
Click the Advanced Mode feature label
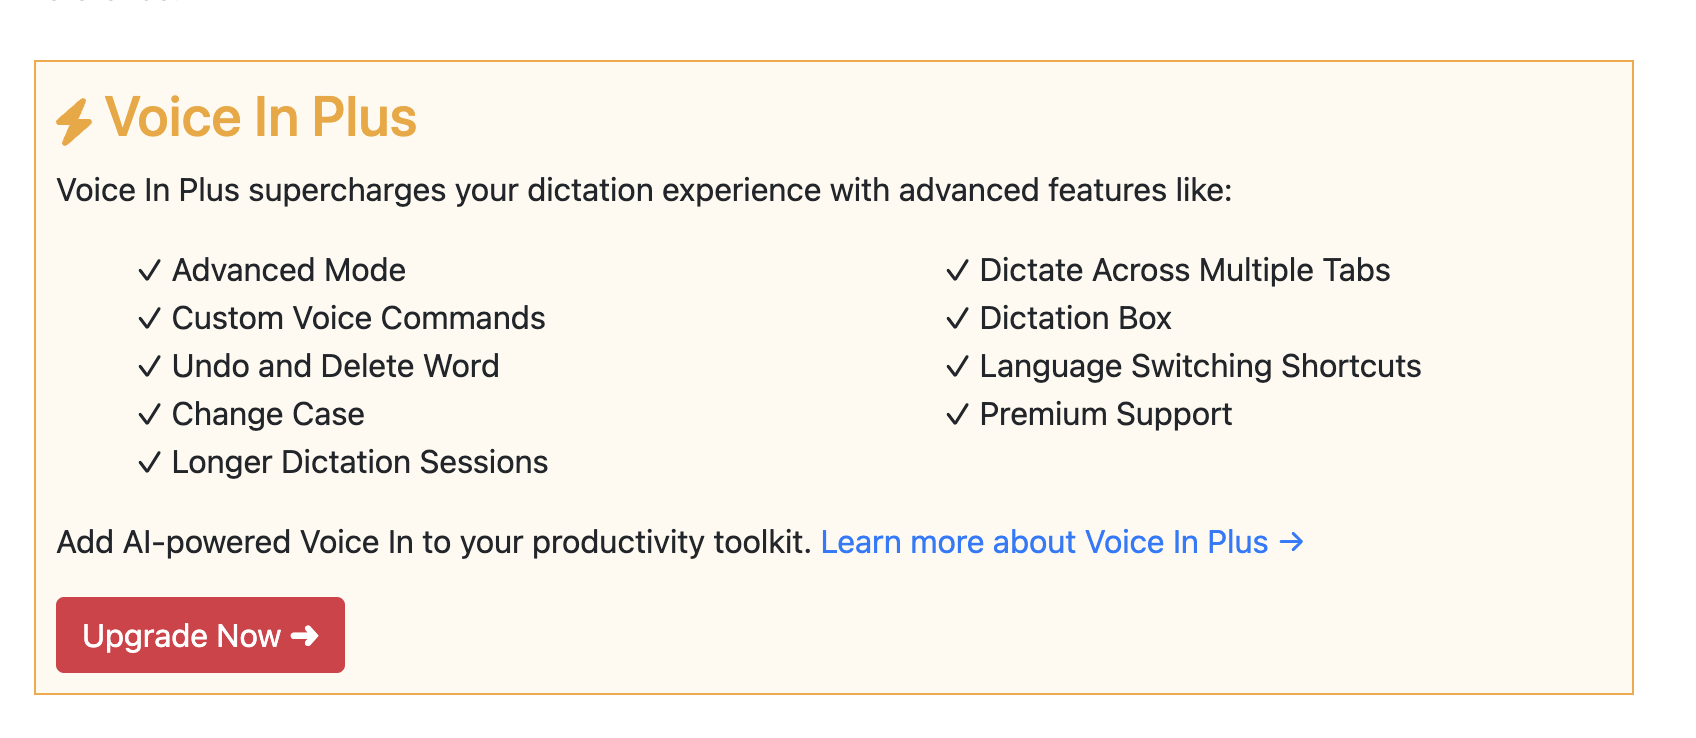[289, 269]
